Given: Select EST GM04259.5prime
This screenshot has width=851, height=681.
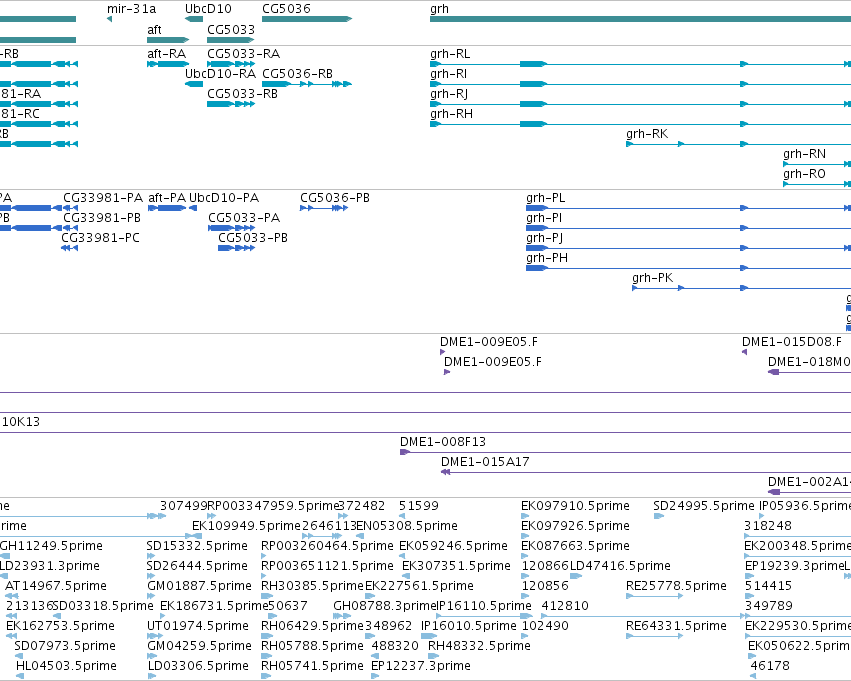Looking at the screenshot, I should pyautogui.click(x=200, y=647).
